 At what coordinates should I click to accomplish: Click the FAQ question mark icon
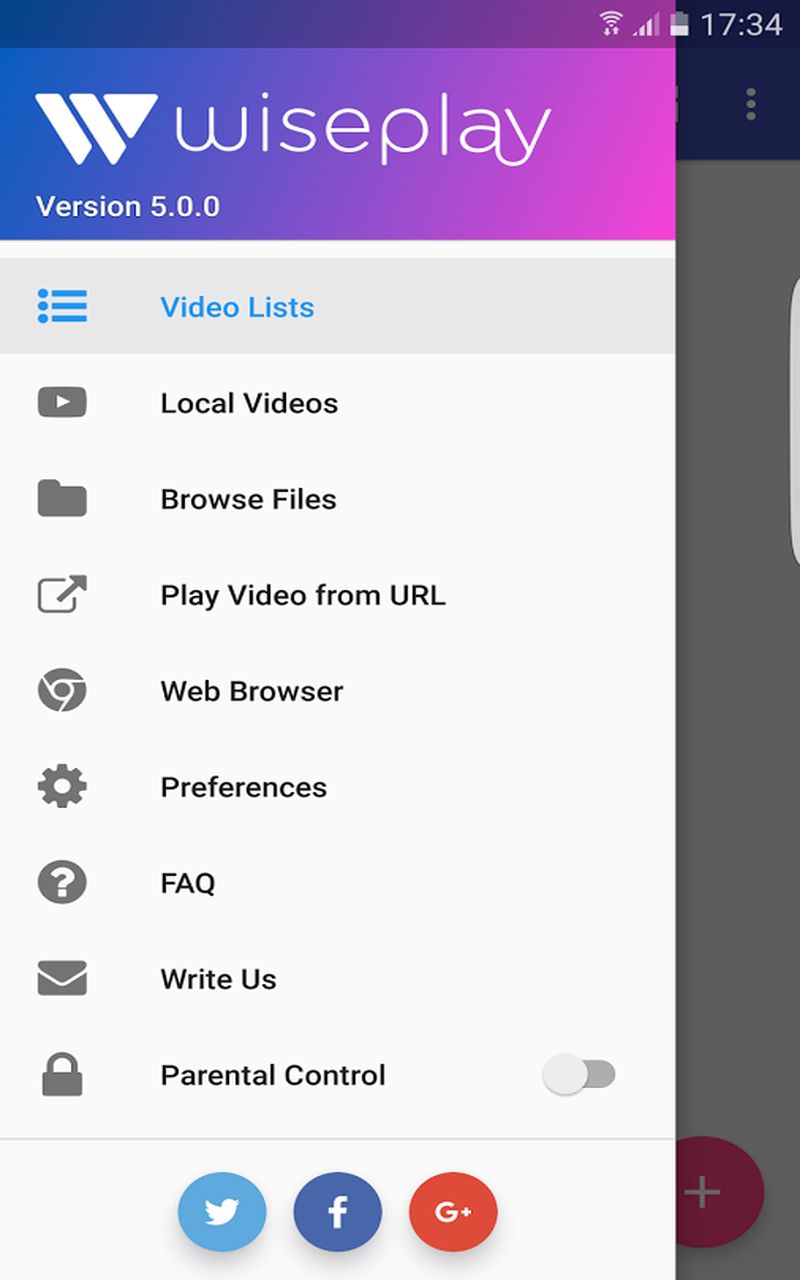62,882
